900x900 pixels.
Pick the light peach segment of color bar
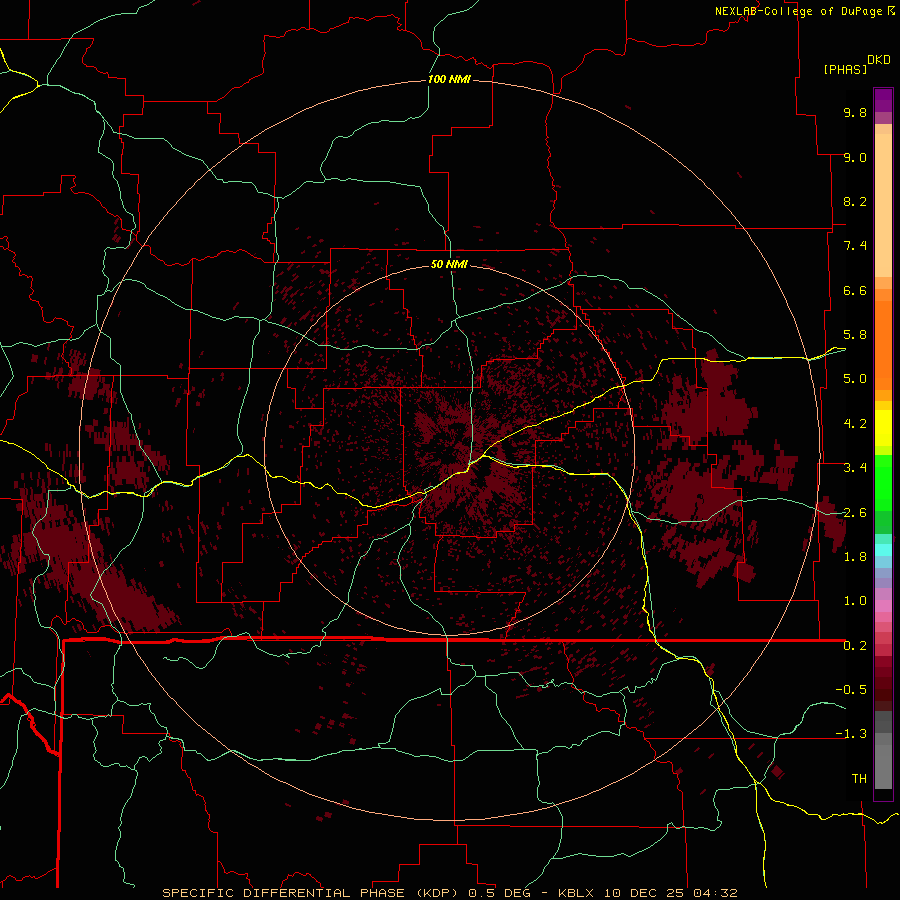[883, 205]
